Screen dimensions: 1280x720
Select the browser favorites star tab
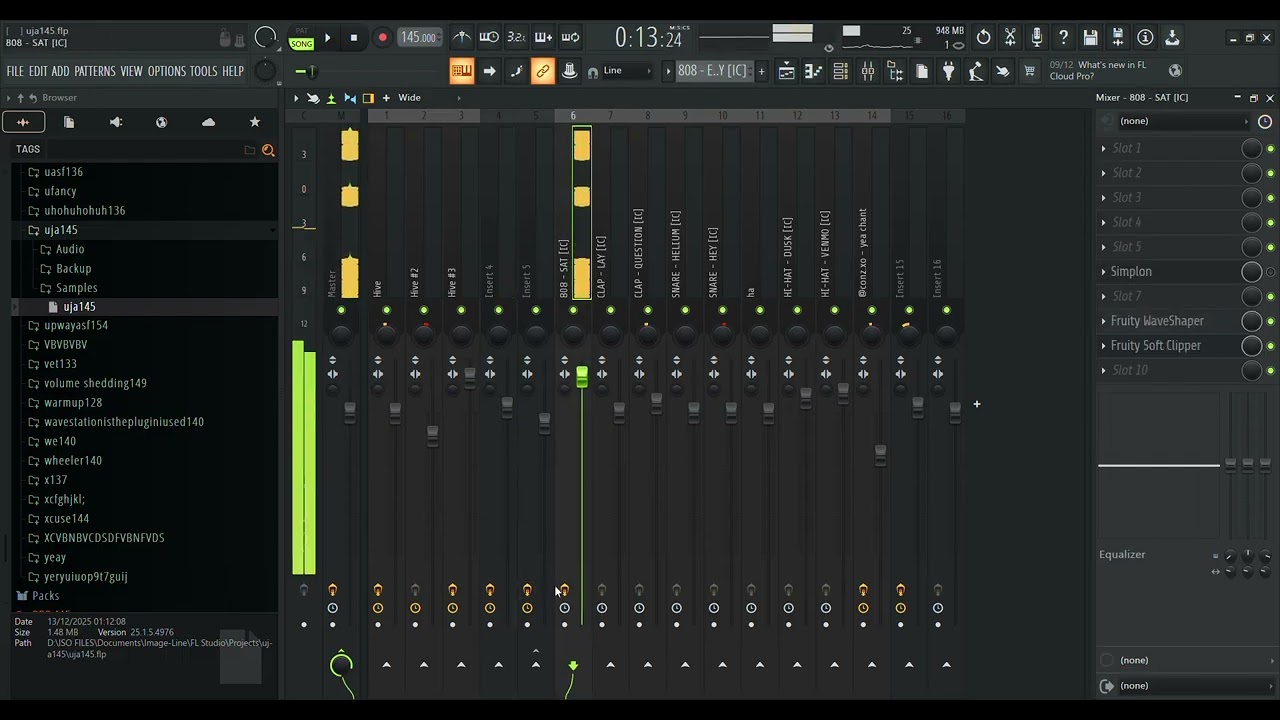coord(254,122)
